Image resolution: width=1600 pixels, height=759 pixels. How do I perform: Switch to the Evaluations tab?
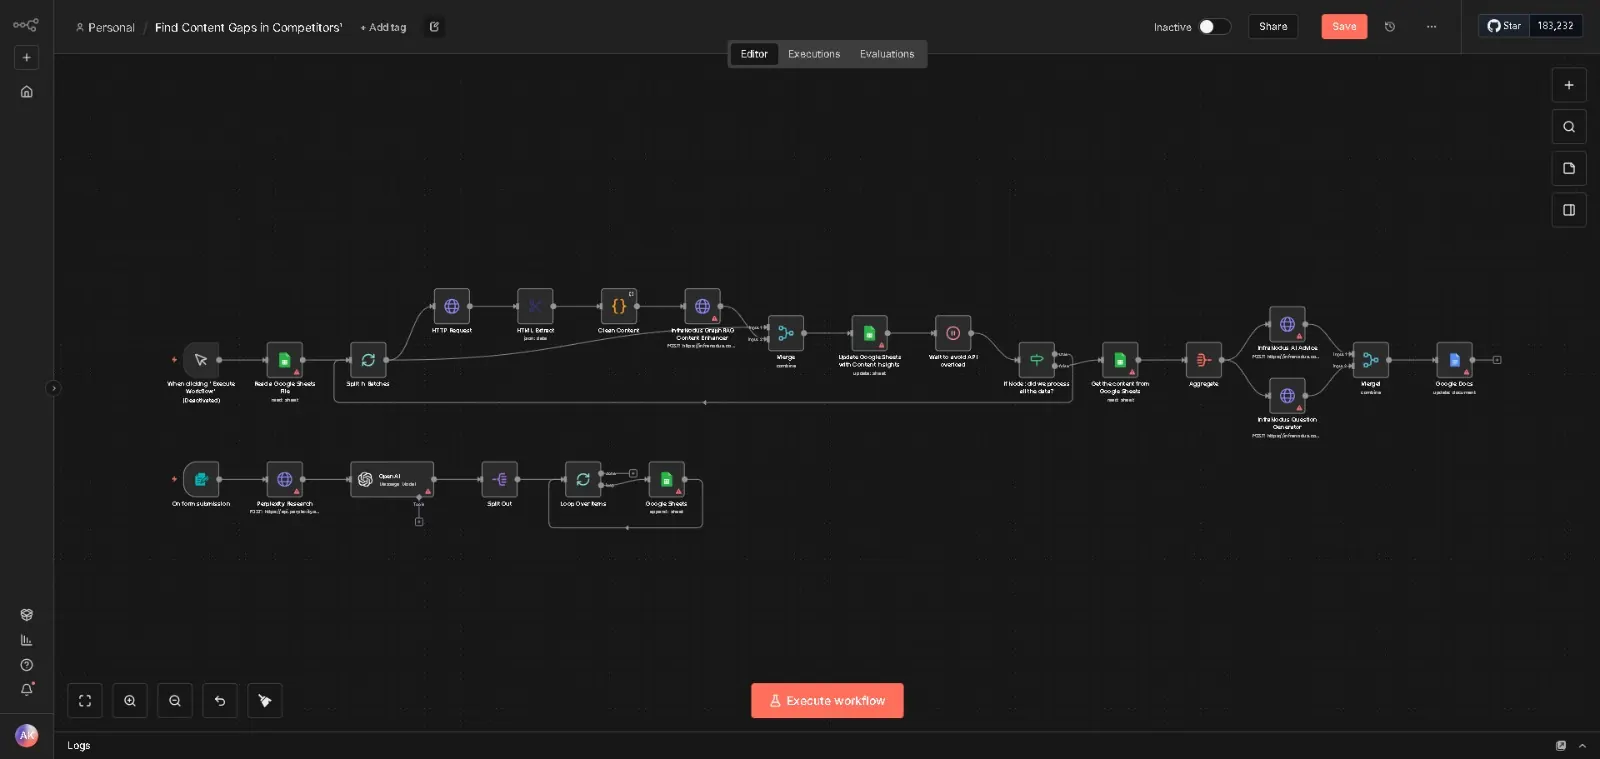coord(887,54)
